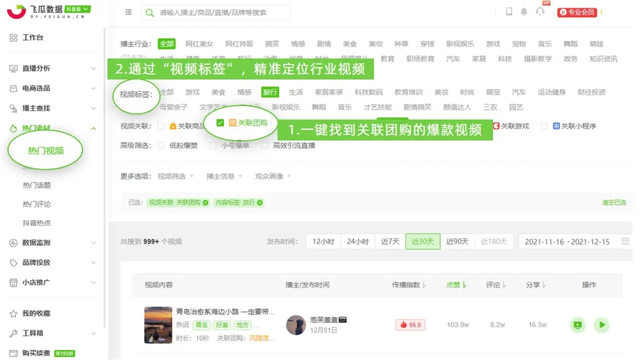The image size is (640, 360).
Task: Open the 青岛治愈系海边小路 video thumbnail
Action: click(158, 325)
